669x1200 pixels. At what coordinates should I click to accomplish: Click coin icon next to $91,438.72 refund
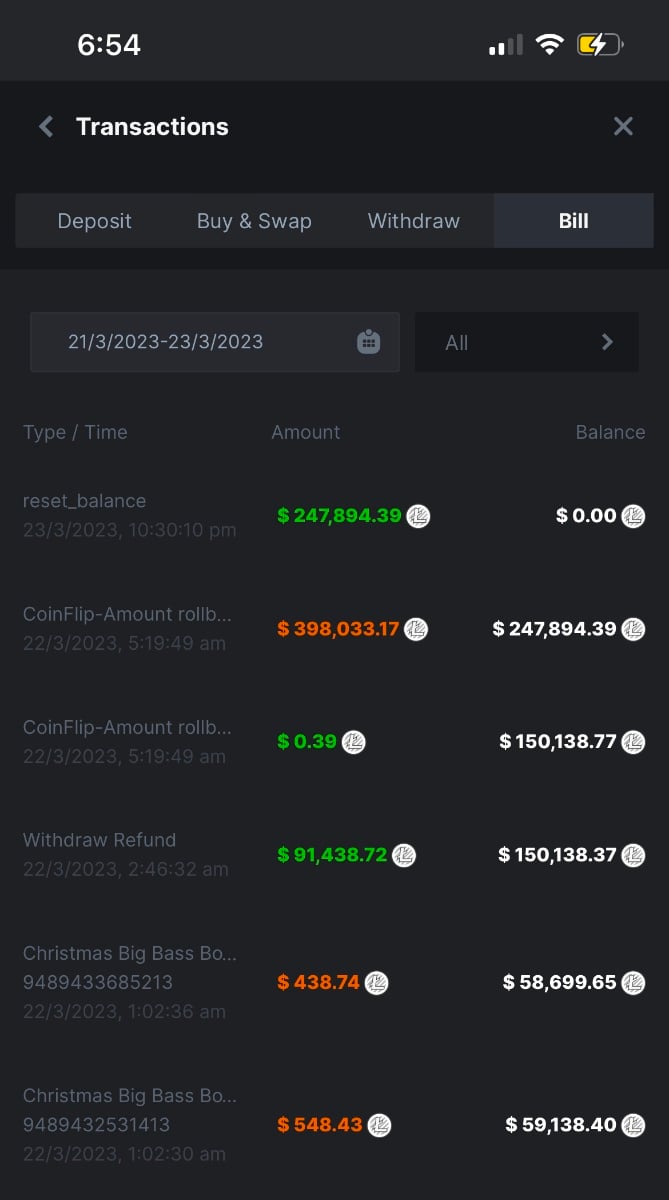[404, 855]
